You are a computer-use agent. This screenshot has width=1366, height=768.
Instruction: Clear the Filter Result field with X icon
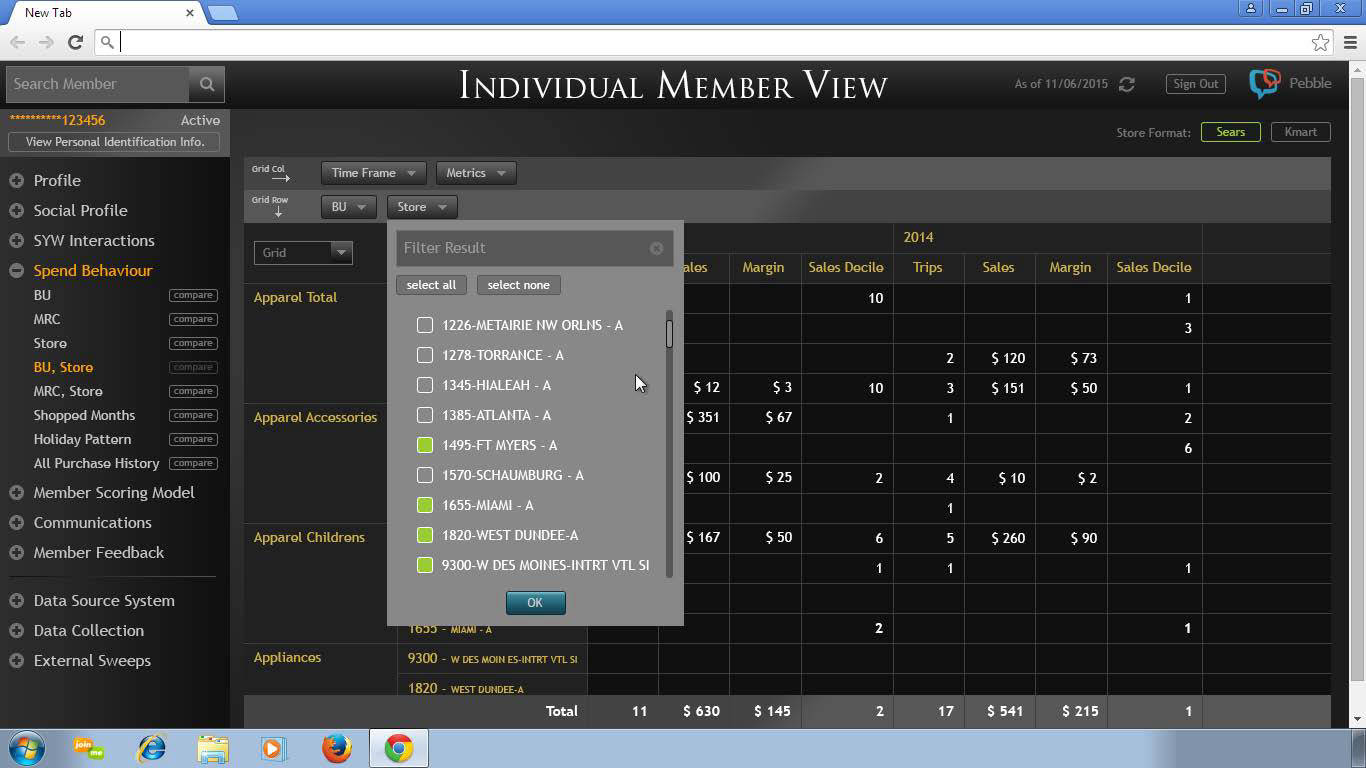click(x=656, y=248)
